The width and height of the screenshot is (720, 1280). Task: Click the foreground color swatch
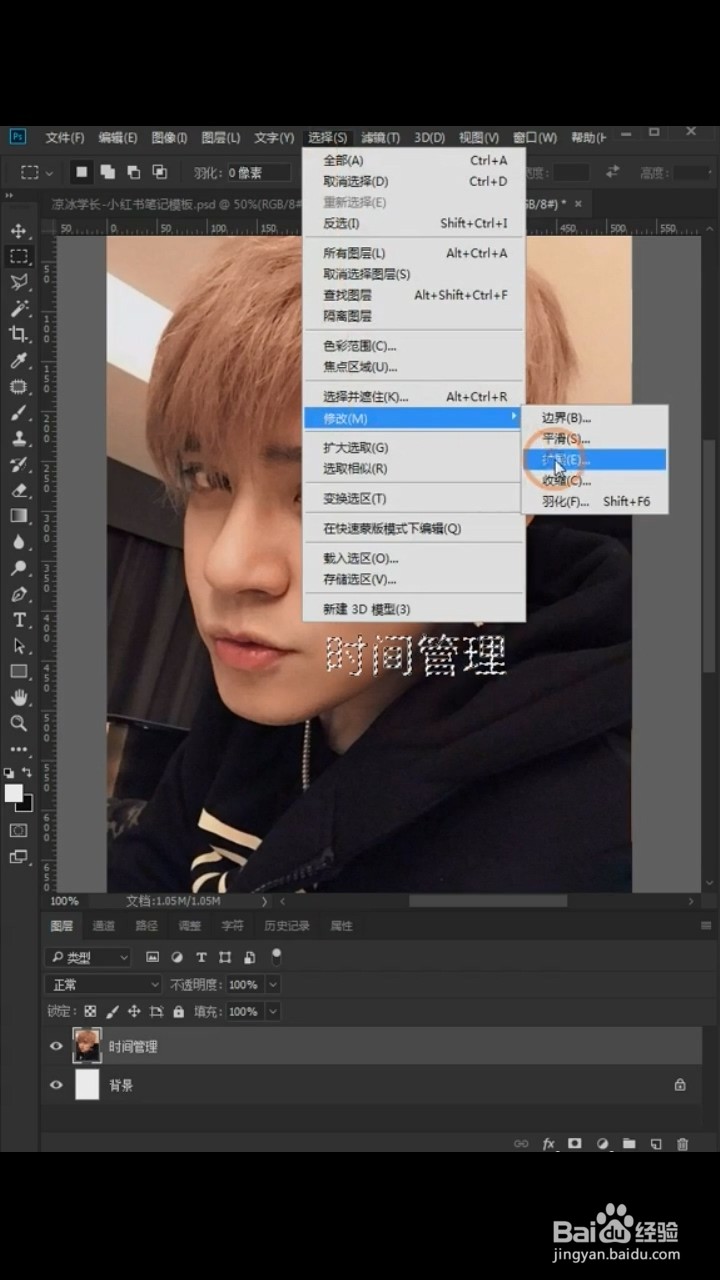(x=13, y=793)
